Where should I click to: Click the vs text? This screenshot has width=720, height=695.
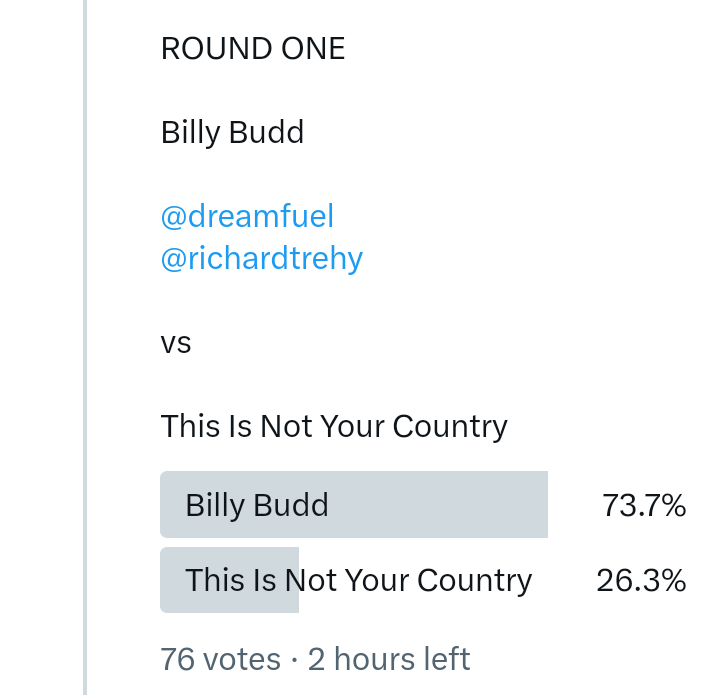(x=176, y=344)
